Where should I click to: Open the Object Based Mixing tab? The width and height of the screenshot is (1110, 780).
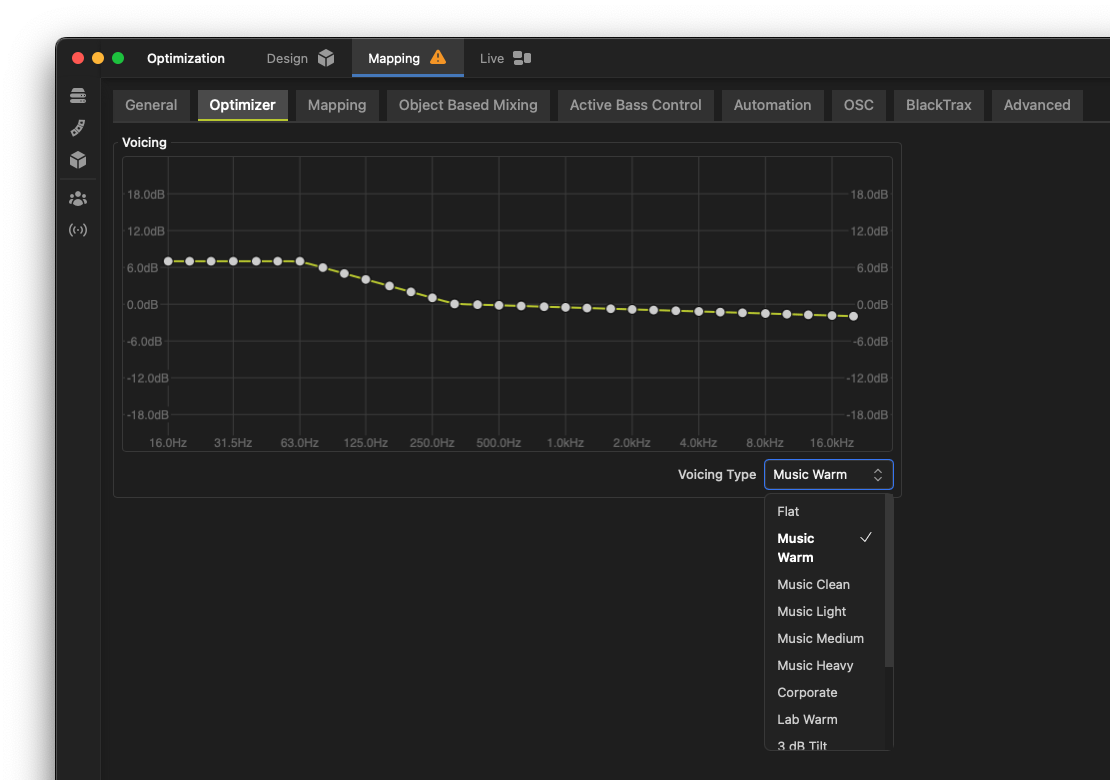click(x=468, y=105)
